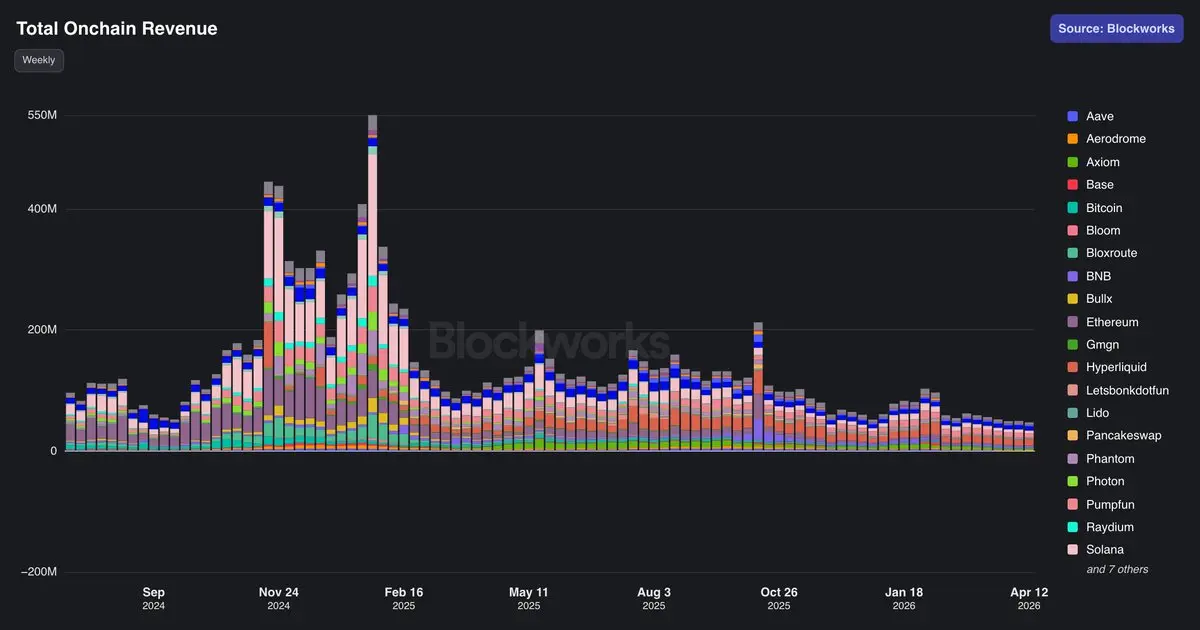Screen dimensions: 1200x630
Task: Click the Aug 3 2025 x-axis label
Action: click(654, 598)
